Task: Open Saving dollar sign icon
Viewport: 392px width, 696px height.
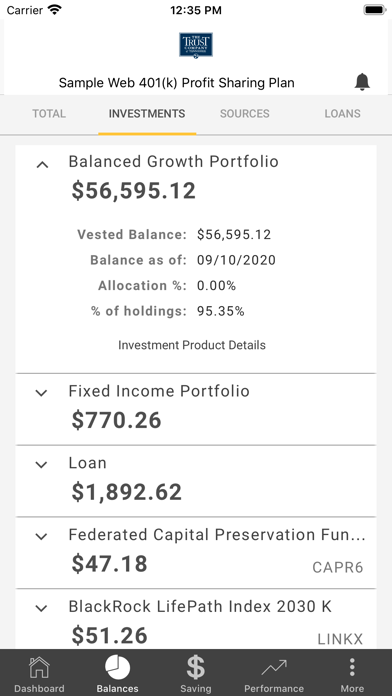Action: click(196, 668)
